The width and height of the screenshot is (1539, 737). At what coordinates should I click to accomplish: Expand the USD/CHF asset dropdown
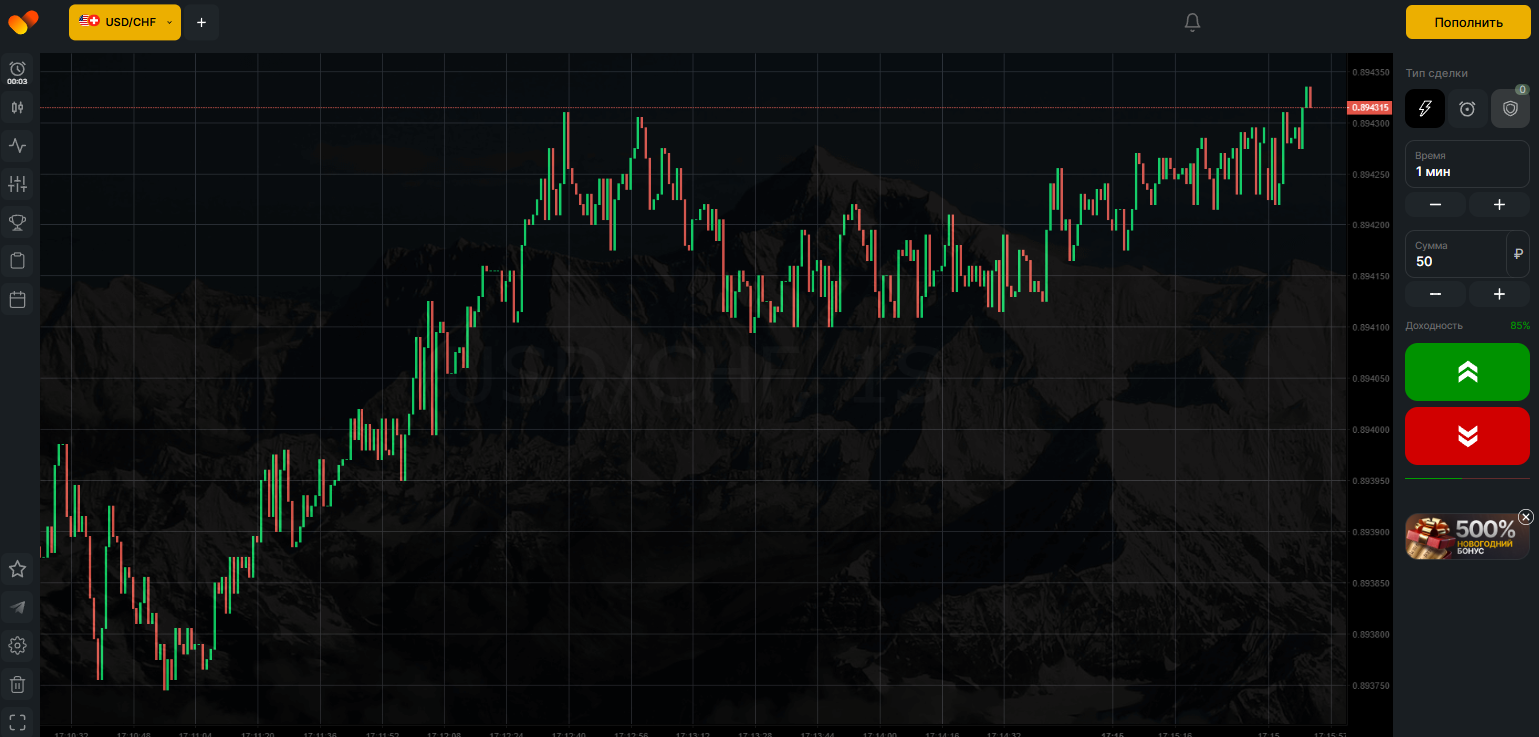125,22
